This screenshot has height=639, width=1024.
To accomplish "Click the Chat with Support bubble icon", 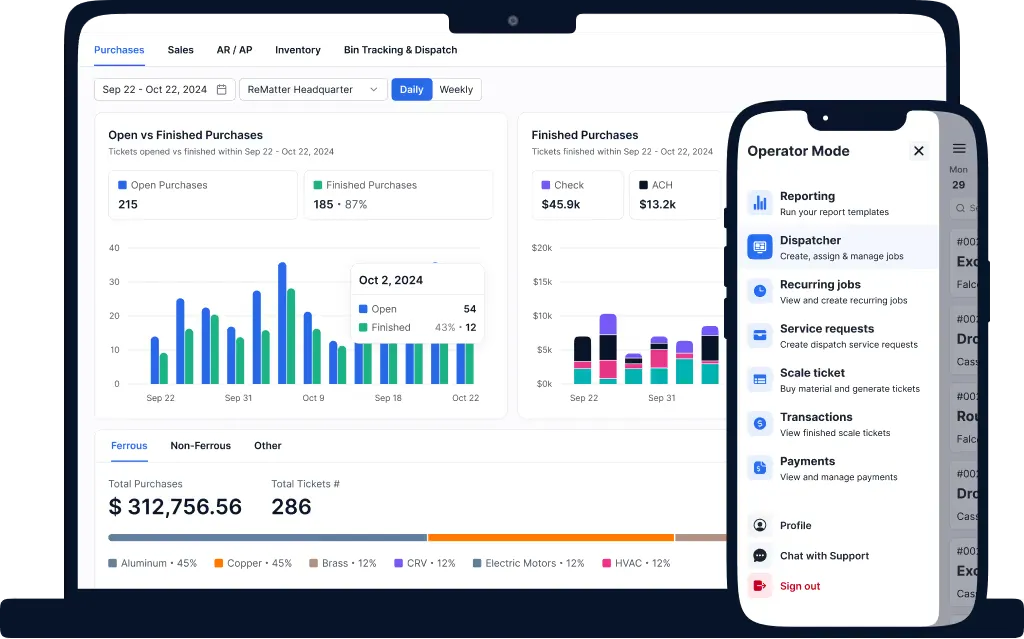I will point(760,556).
